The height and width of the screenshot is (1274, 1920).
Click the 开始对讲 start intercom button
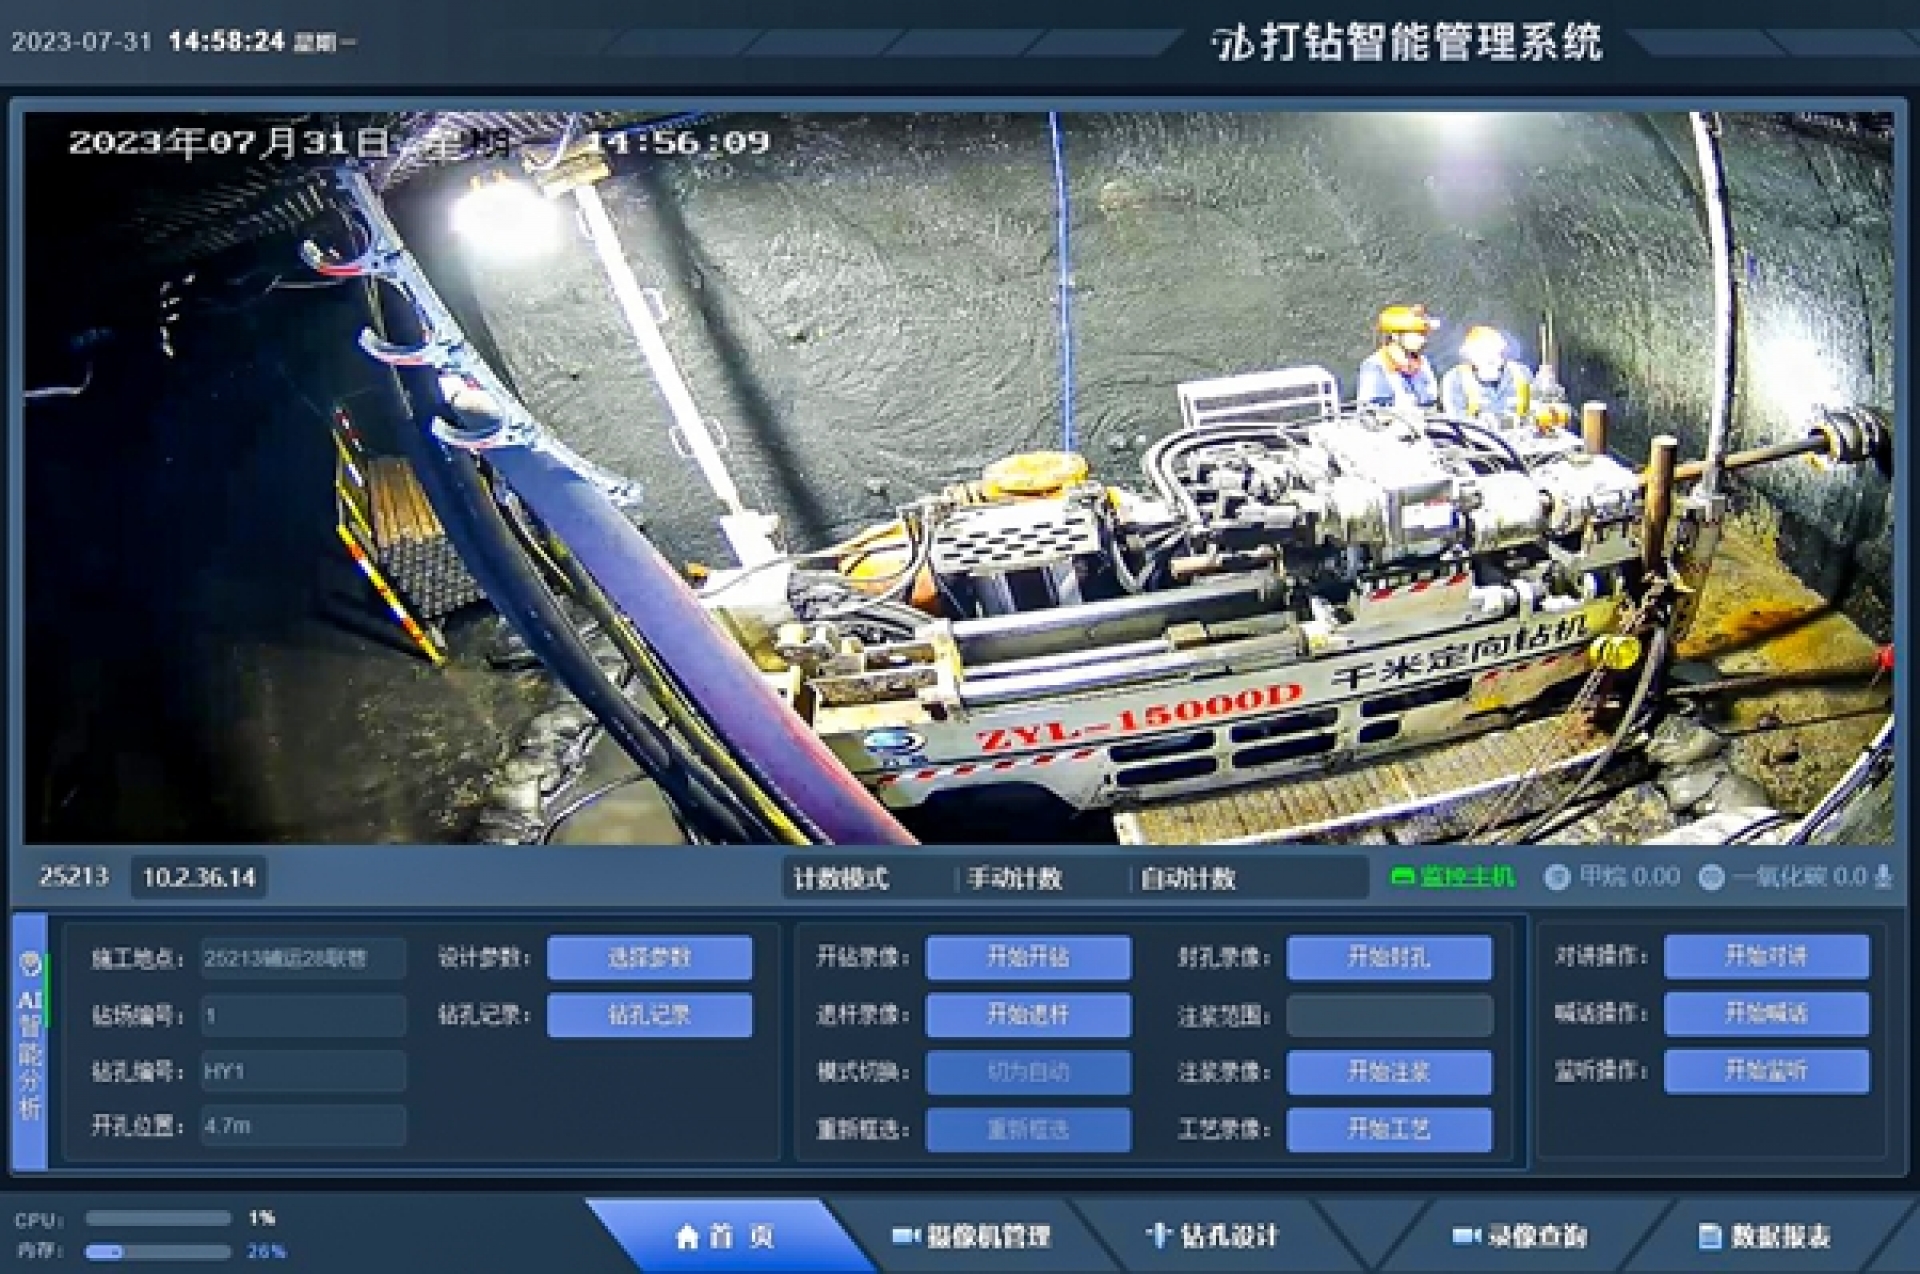click(x=1766, y=956)
